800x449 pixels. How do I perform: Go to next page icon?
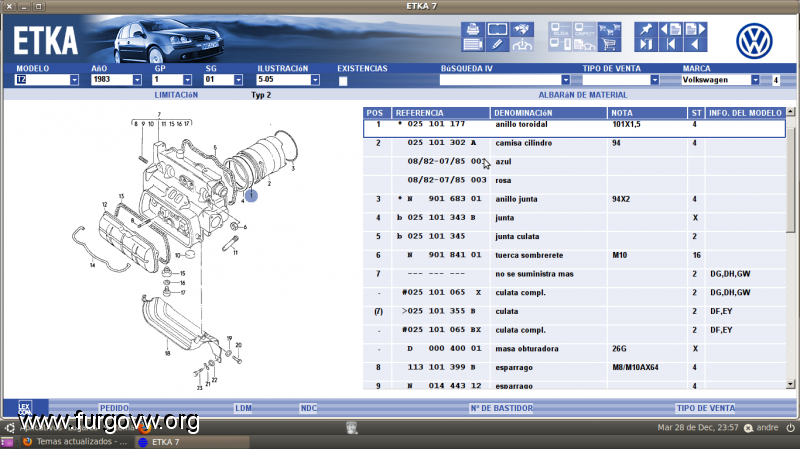pyautogui.click(x=695, y=29)
